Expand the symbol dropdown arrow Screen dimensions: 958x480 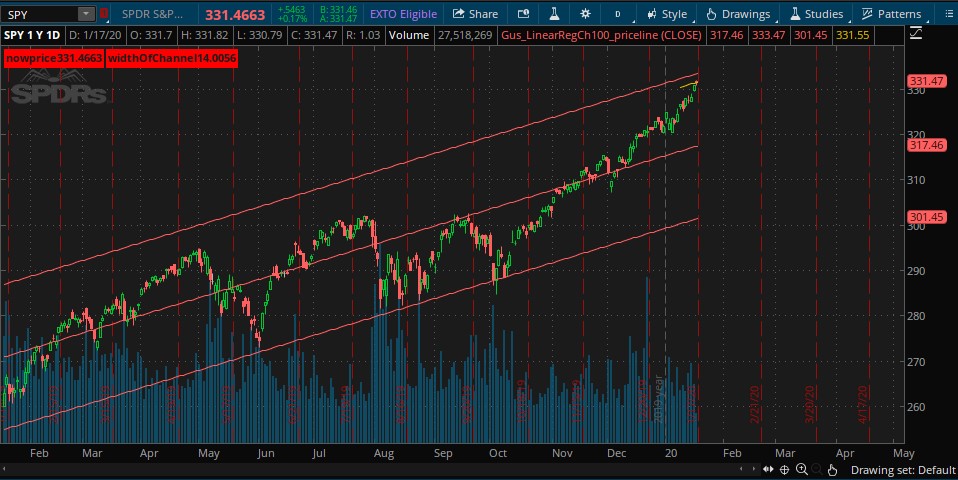[86, 14]
